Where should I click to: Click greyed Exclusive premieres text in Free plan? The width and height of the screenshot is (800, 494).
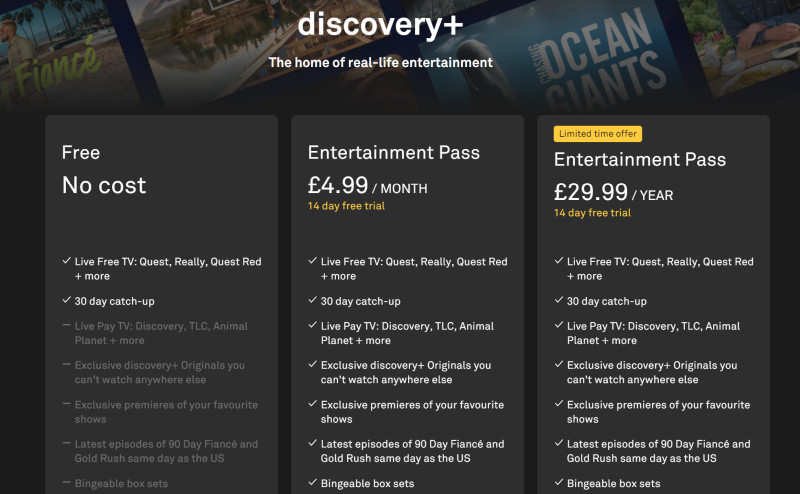pyautogui.click(x=166, y=412)
